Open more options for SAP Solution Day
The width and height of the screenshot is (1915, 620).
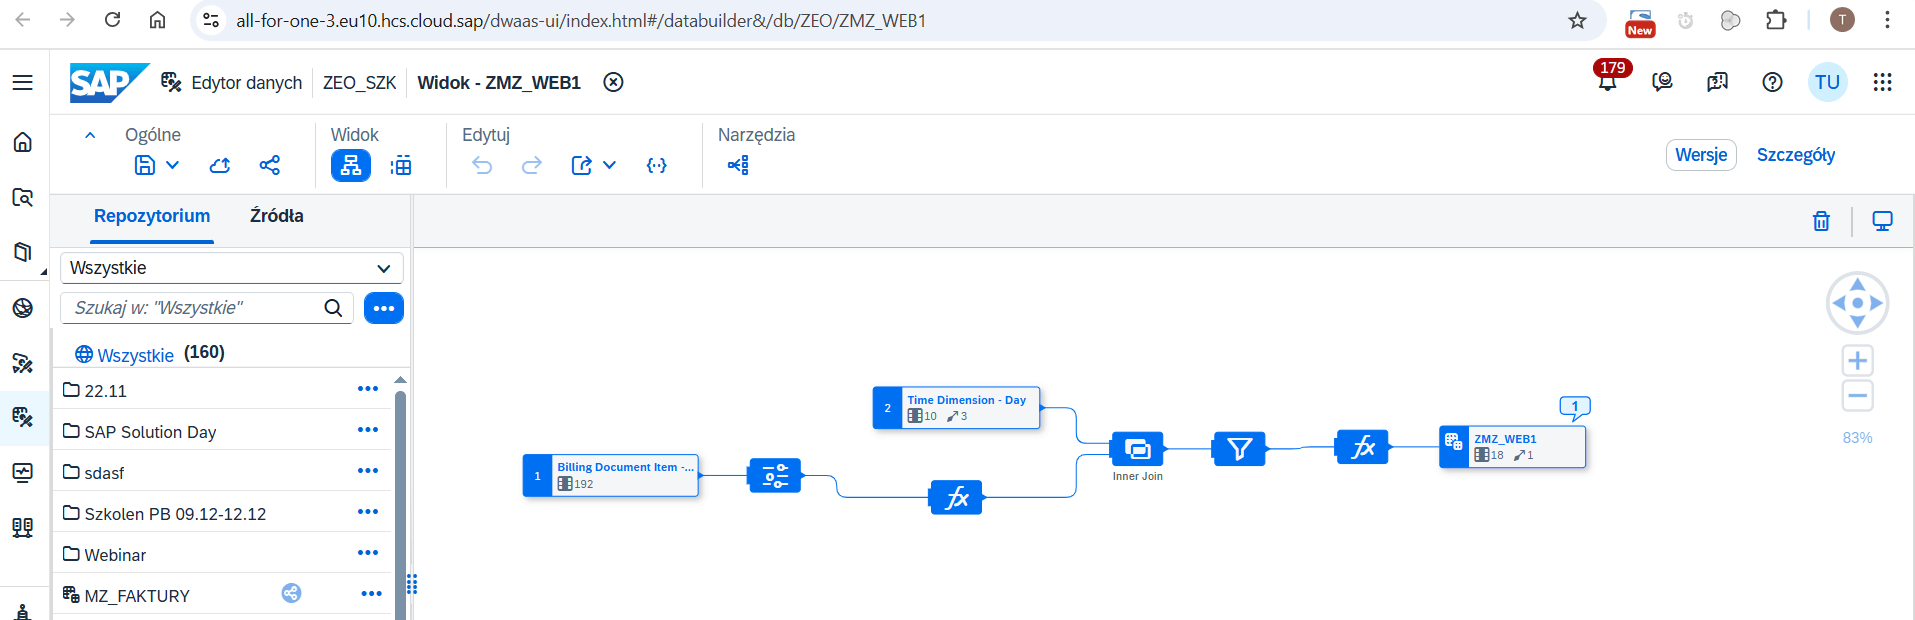368,430
